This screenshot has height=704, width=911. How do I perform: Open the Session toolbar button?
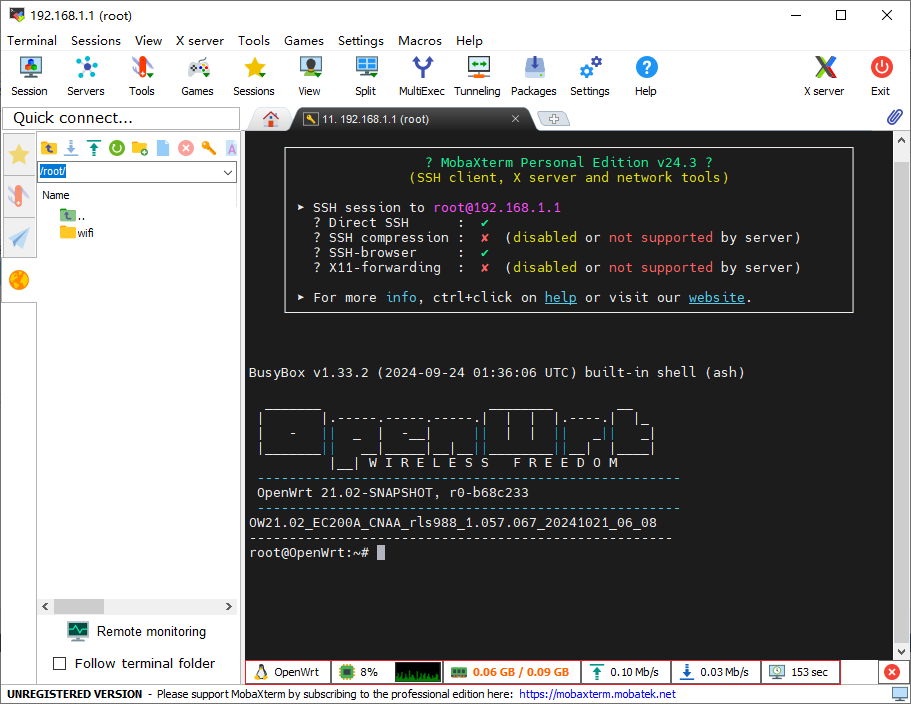pos(29,76)
